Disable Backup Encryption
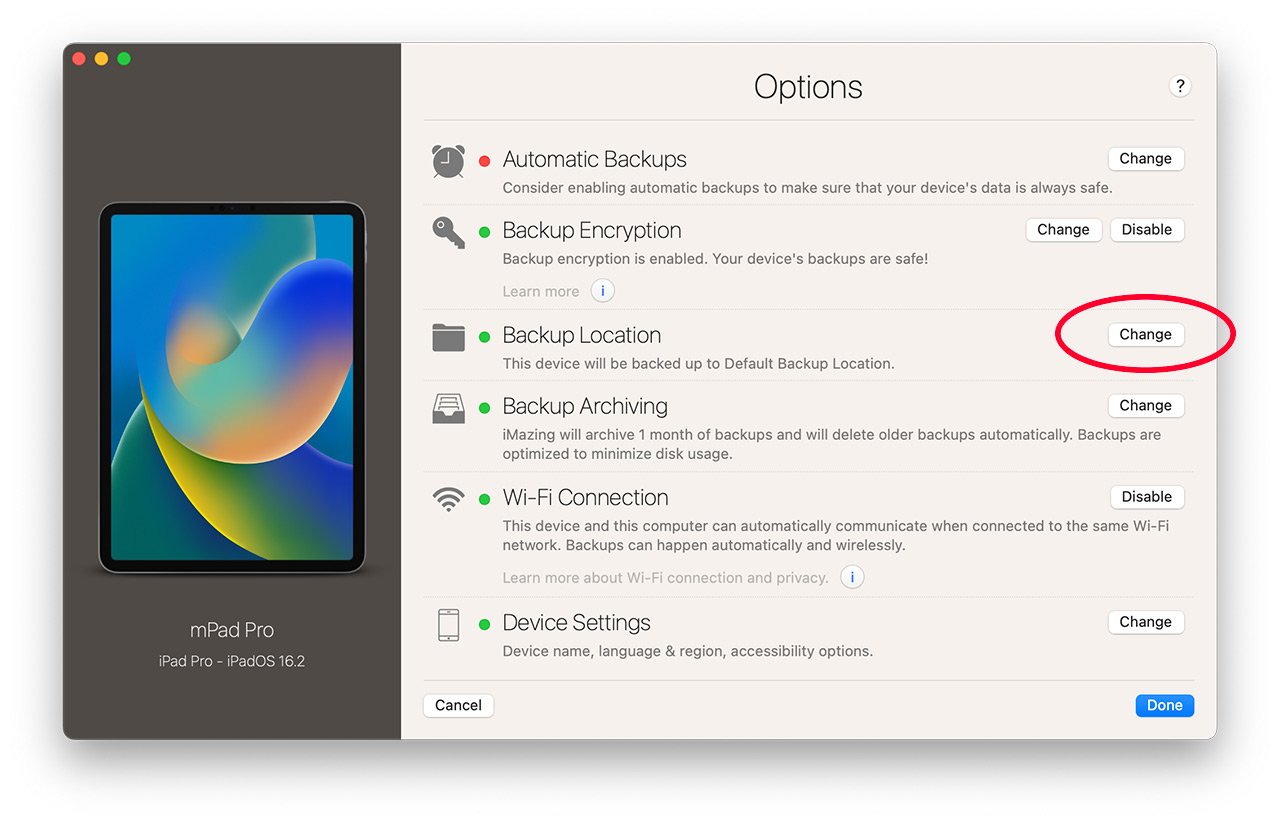 [x=1146, y=229]
